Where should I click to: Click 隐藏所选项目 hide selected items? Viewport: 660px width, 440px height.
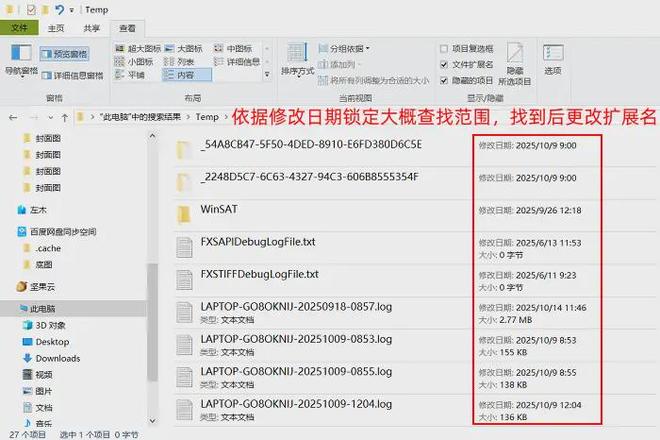click(x=515, y=64)
